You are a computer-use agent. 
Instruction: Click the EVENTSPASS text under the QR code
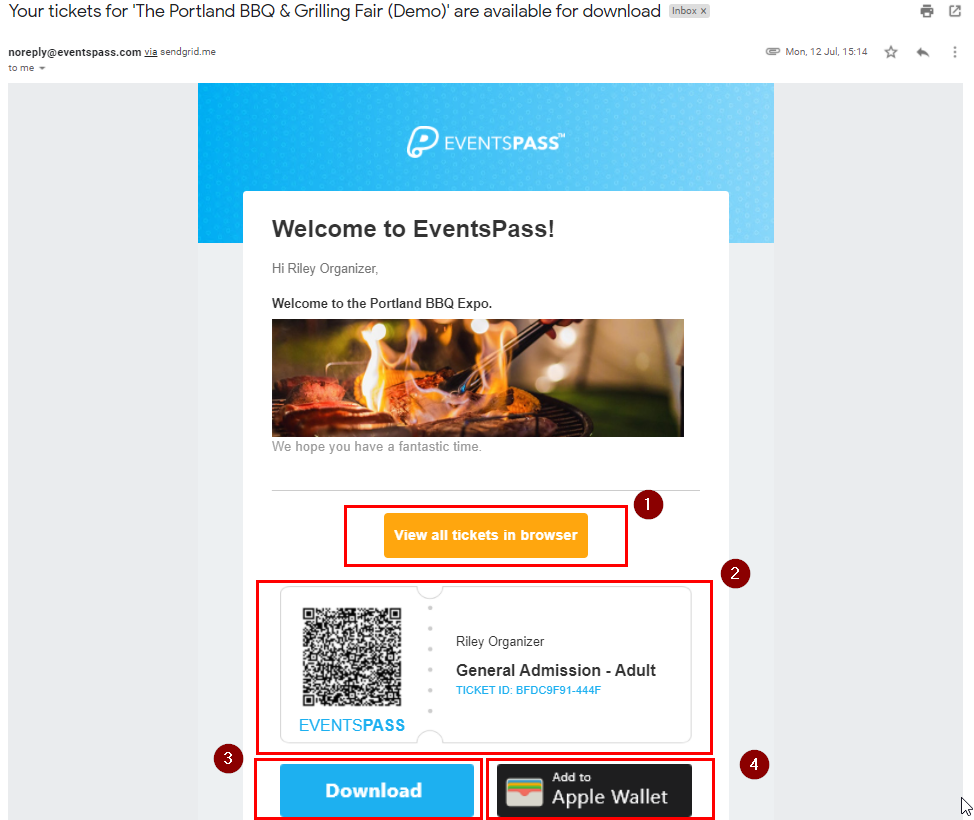point(352,725)
